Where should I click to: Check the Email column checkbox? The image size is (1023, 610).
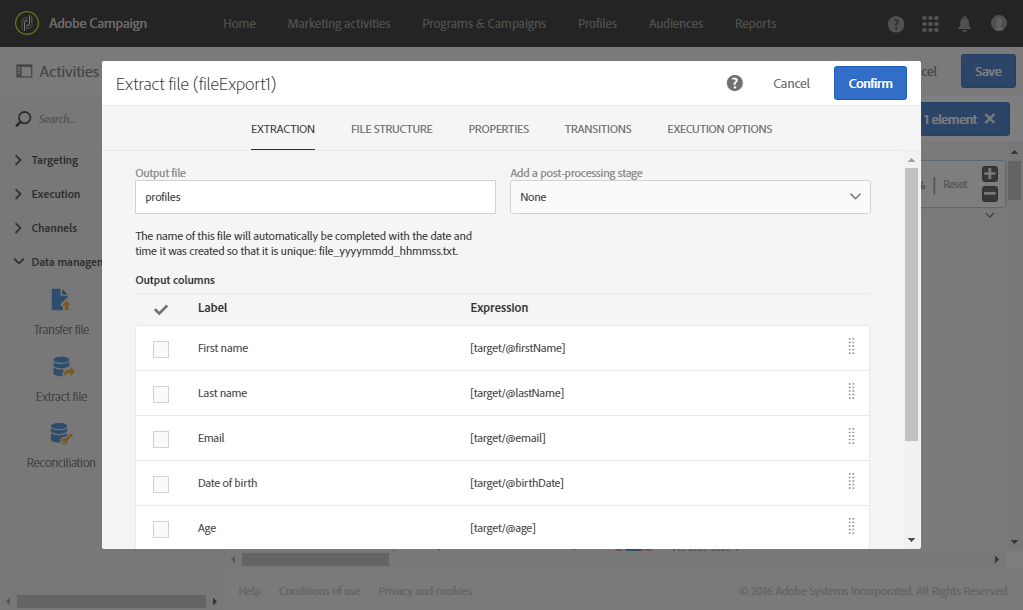coord(161,439)
